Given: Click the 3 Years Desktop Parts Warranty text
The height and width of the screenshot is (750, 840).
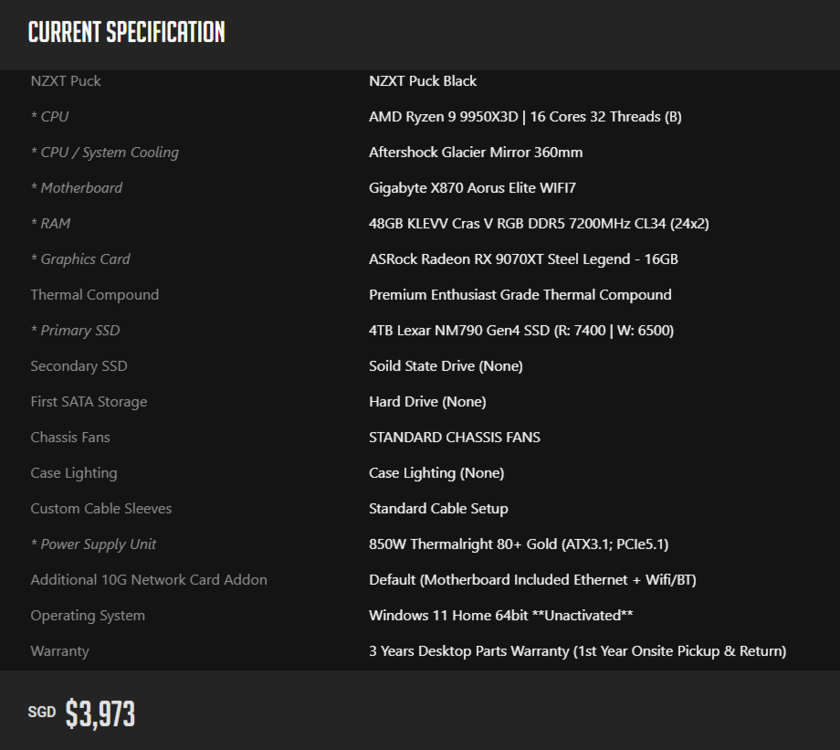Looking at the screenshot, I should (x=577, y=651).
